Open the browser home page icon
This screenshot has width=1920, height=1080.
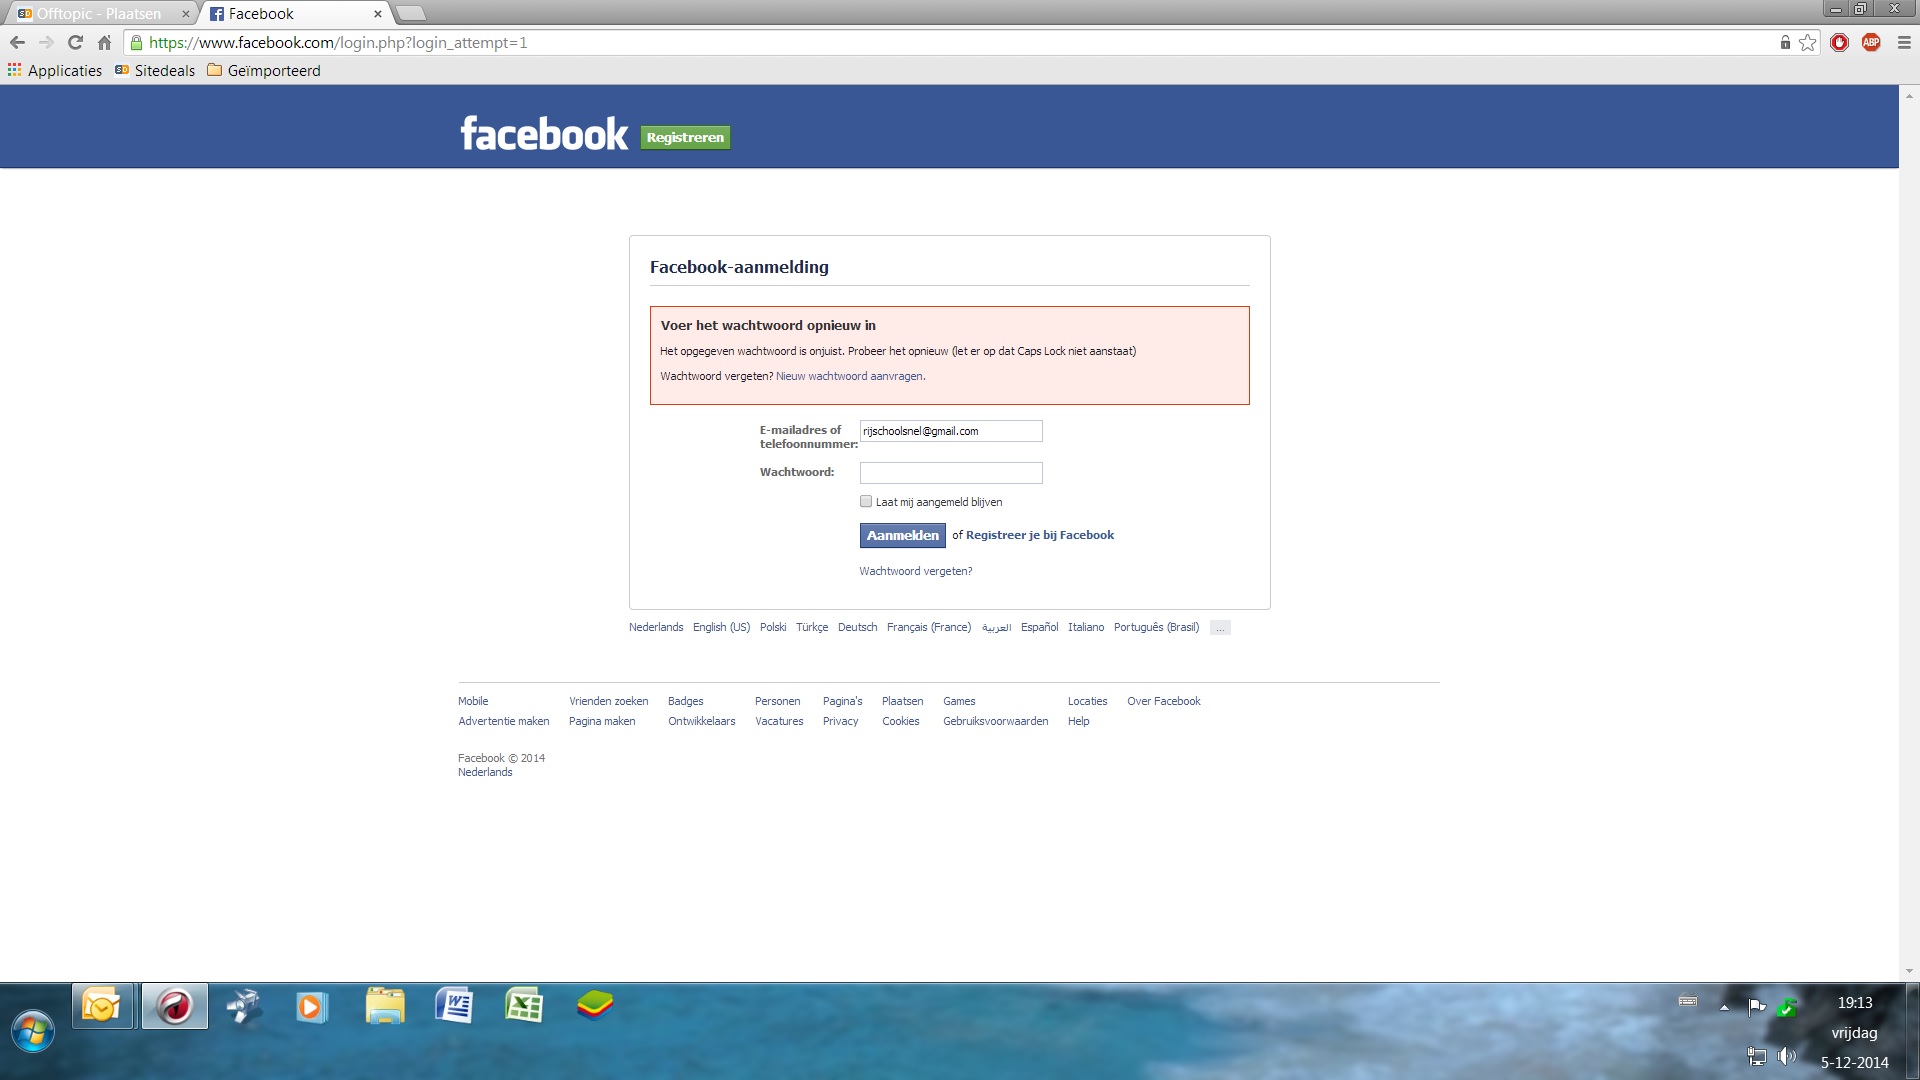point(104,43)
